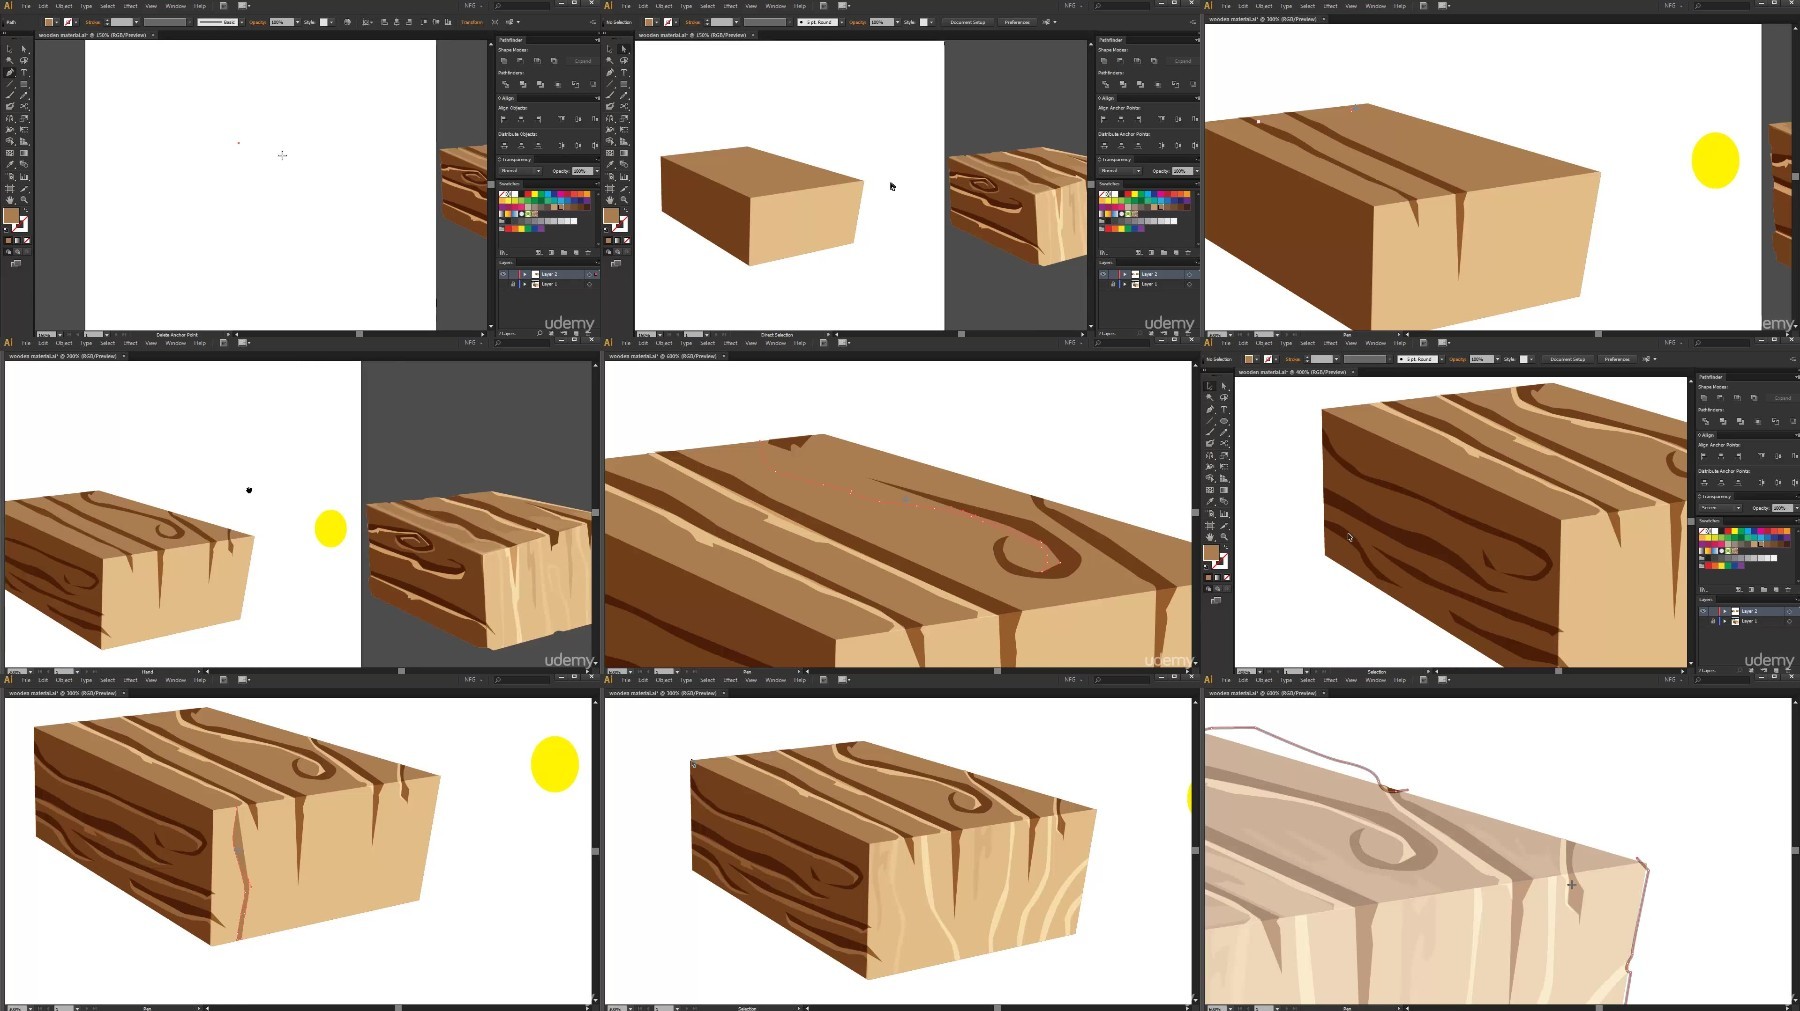Choose the Pencil tool in top-left frame

[24, 95]
